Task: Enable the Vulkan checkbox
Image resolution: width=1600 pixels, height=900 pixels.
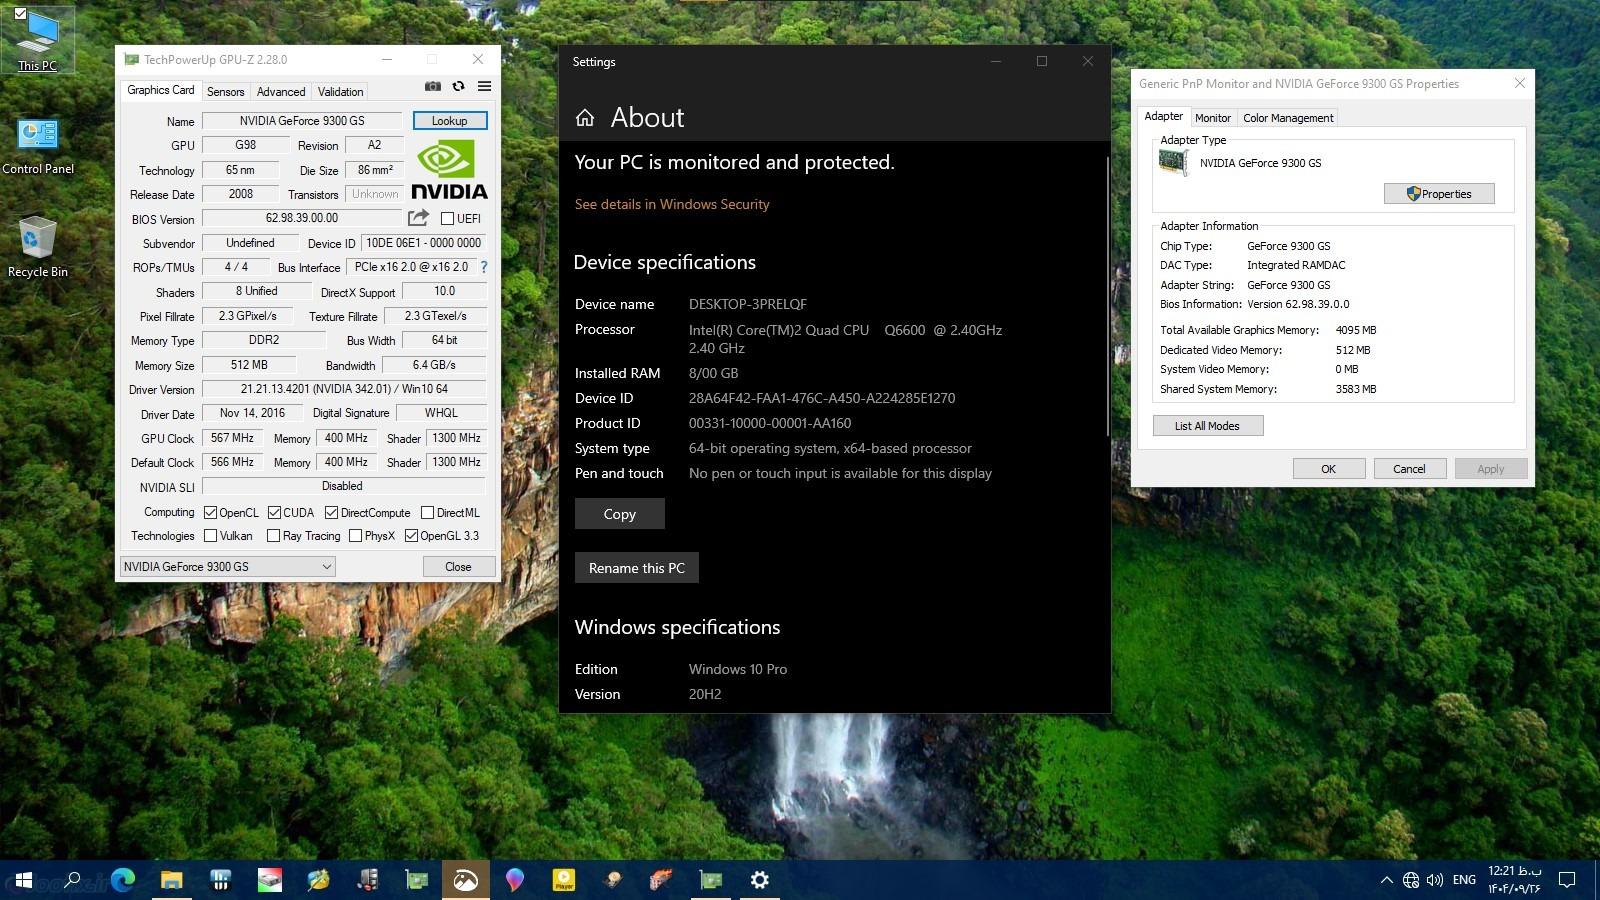Action: click(211, 536)
